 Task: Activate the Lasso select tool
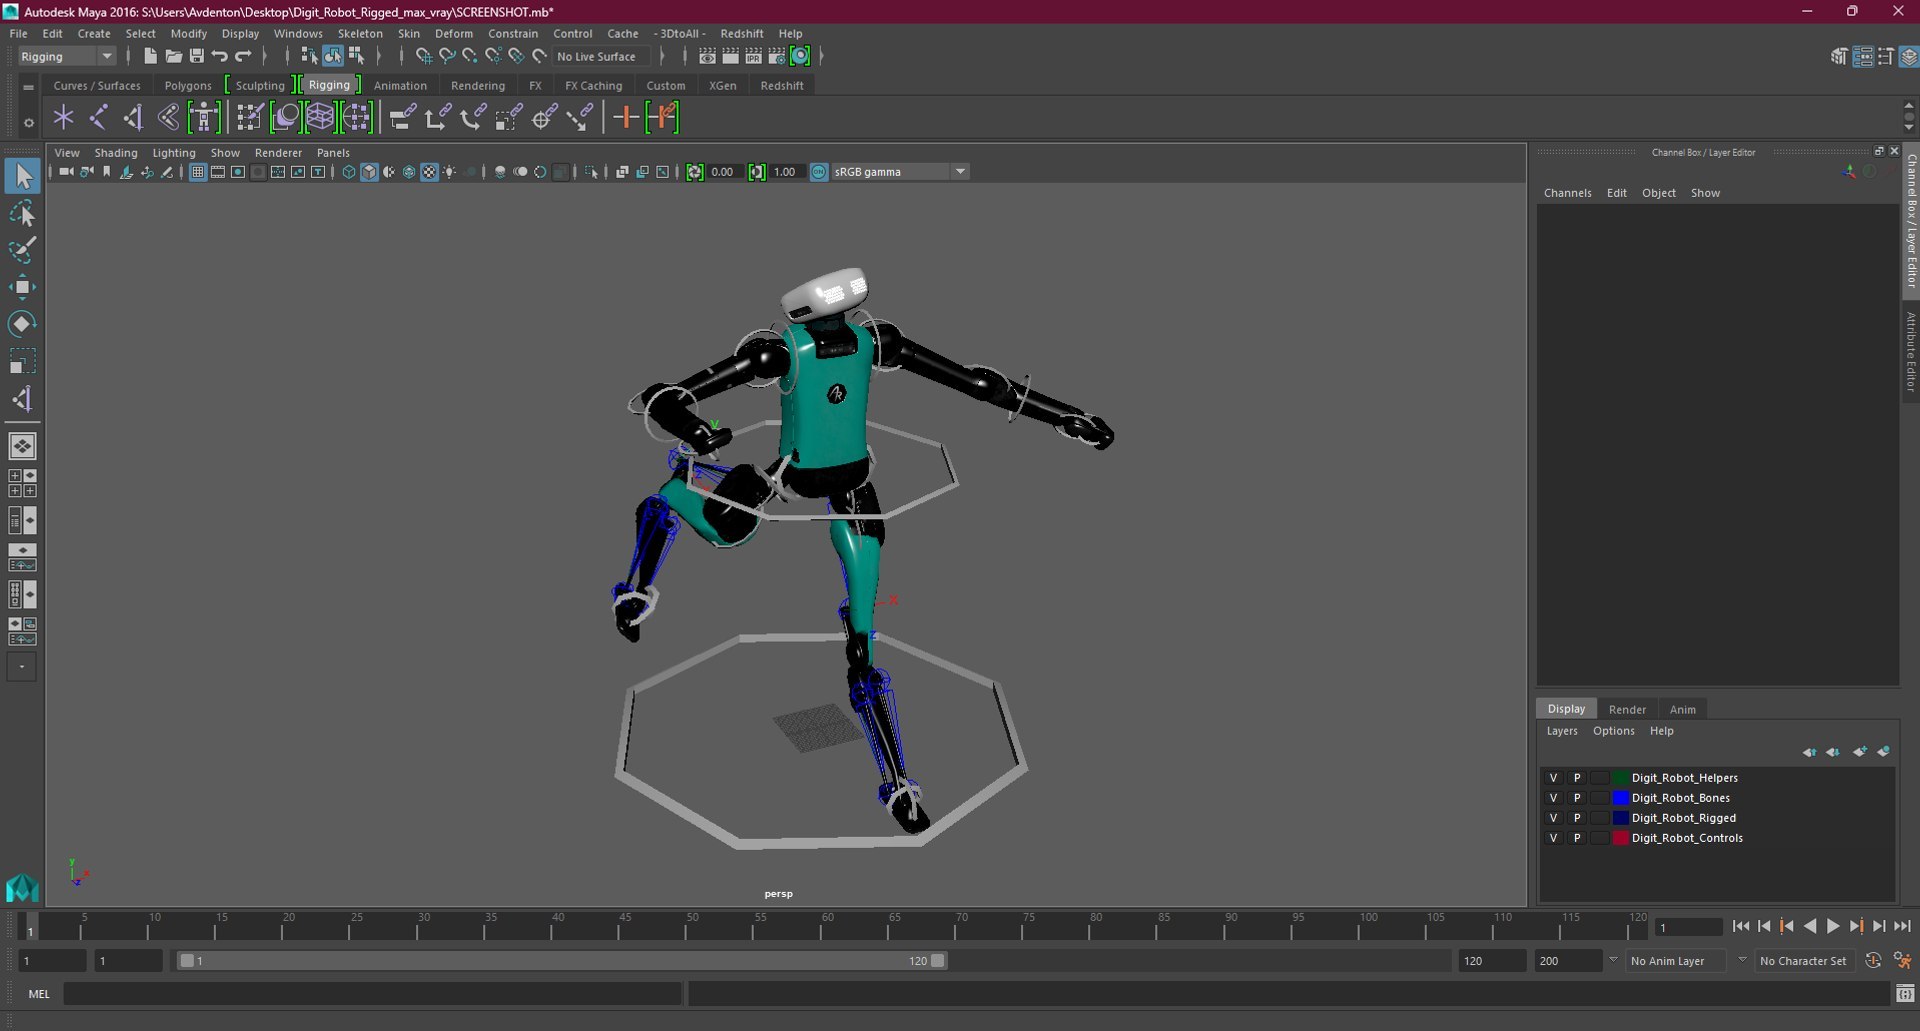coord(22,214)
